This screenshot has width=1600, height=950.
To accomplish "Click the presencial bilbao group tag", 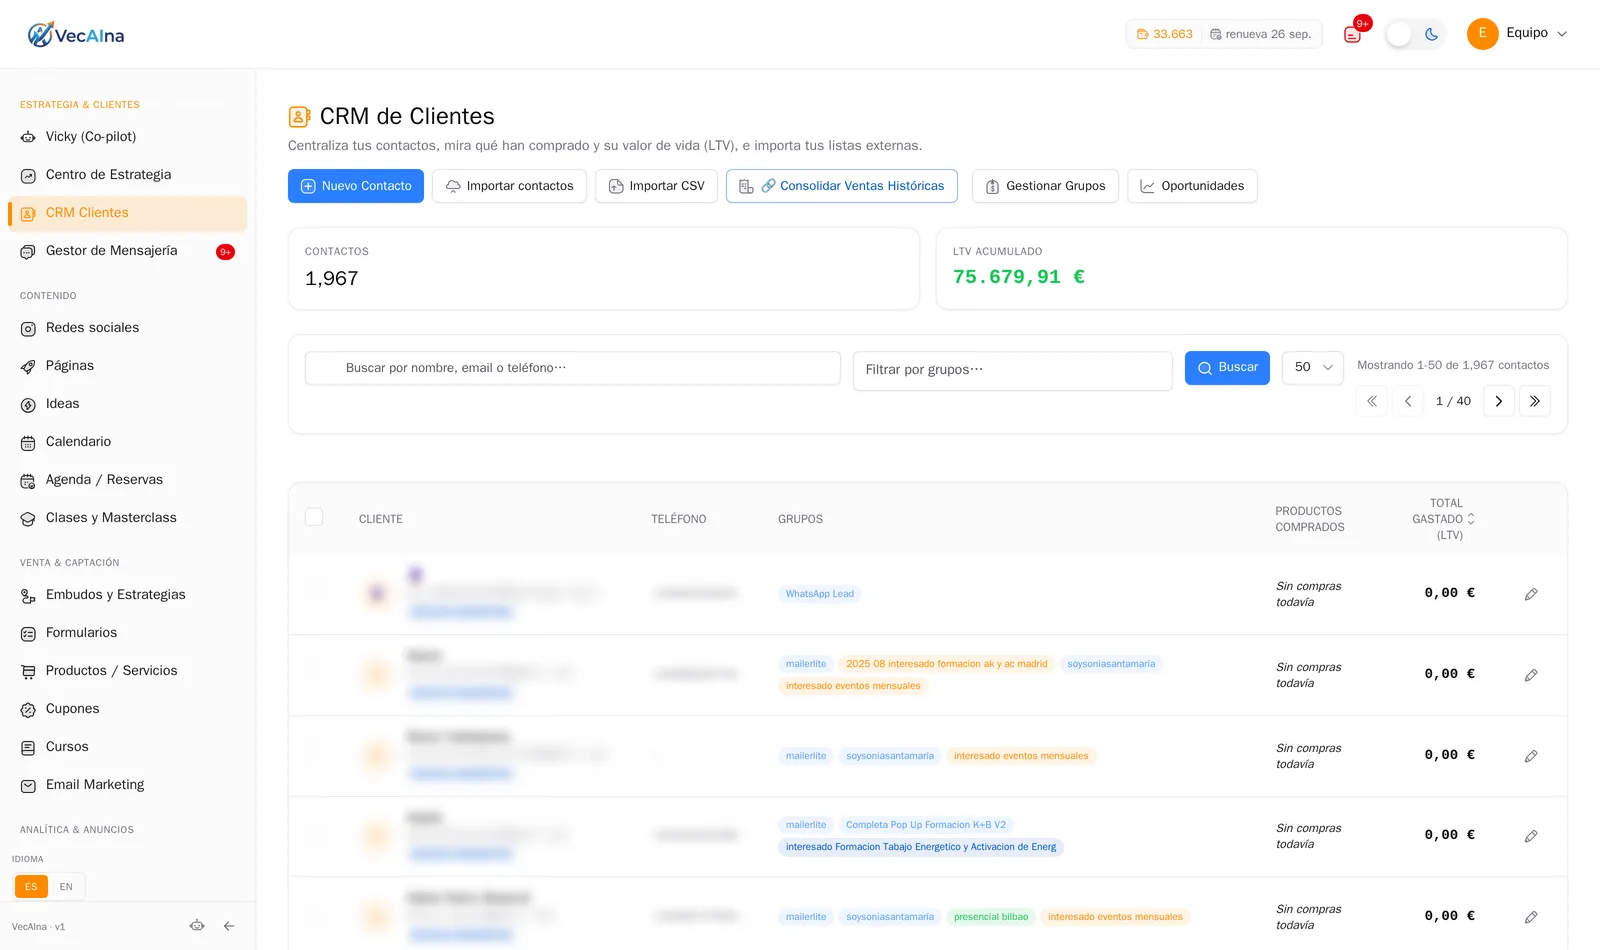I will tap(991, 917).
